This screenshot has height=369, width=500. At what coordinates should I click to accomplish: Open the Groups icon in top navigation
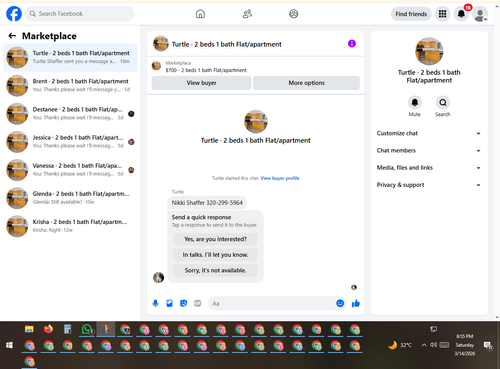point(294,14)
